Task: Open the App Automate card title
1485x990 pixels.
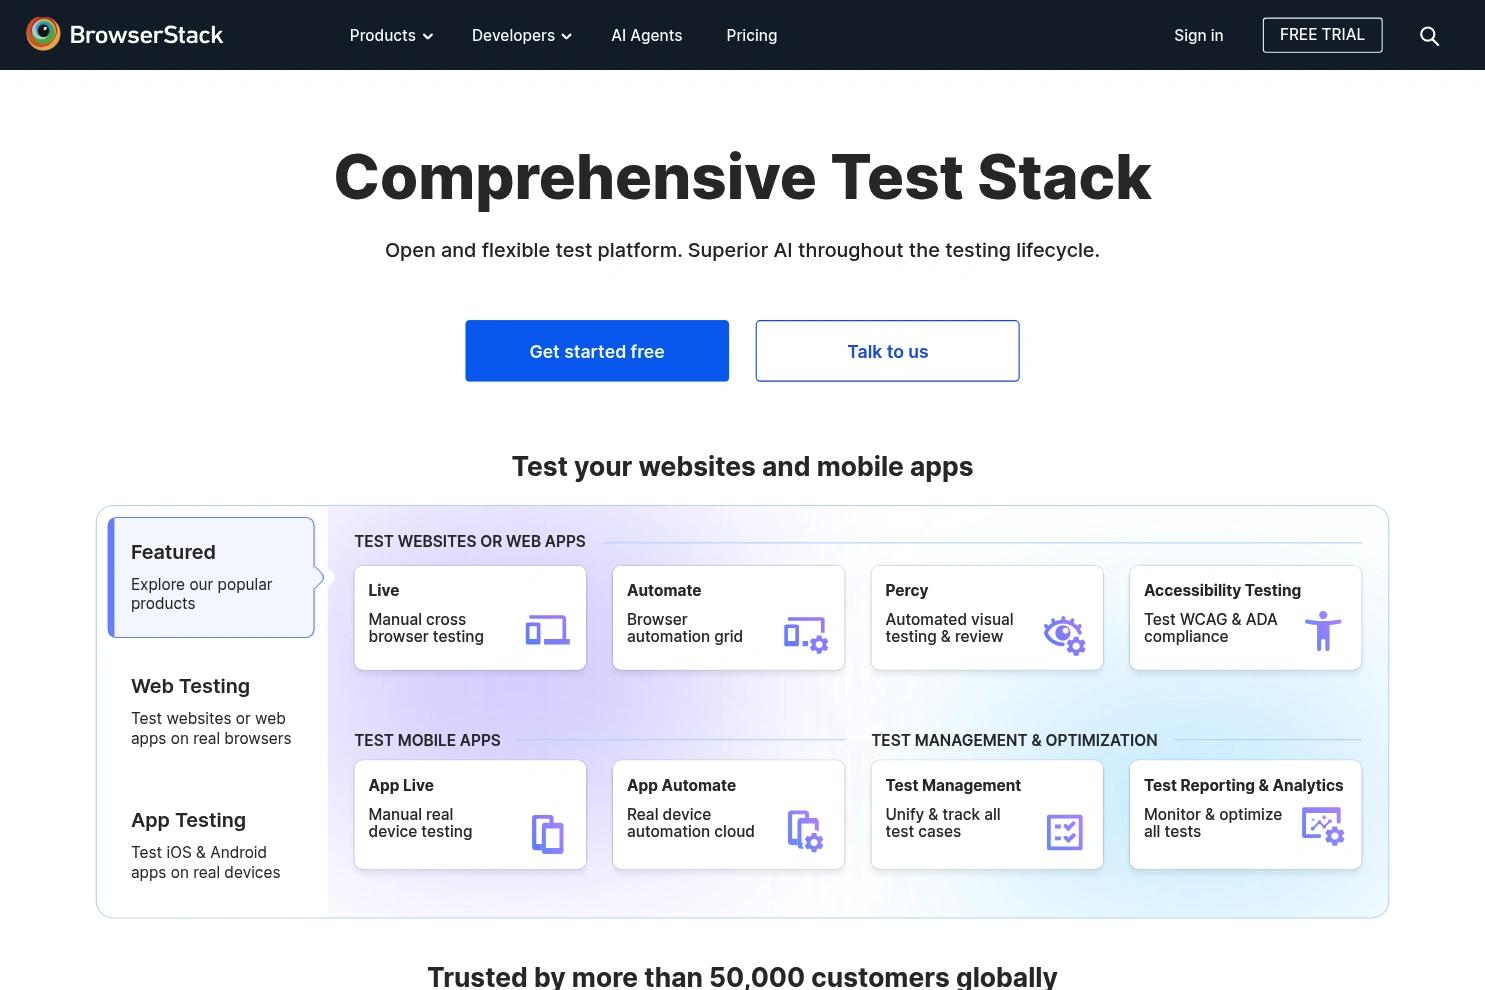Action: pyautogui.click(x=681, y=785)
